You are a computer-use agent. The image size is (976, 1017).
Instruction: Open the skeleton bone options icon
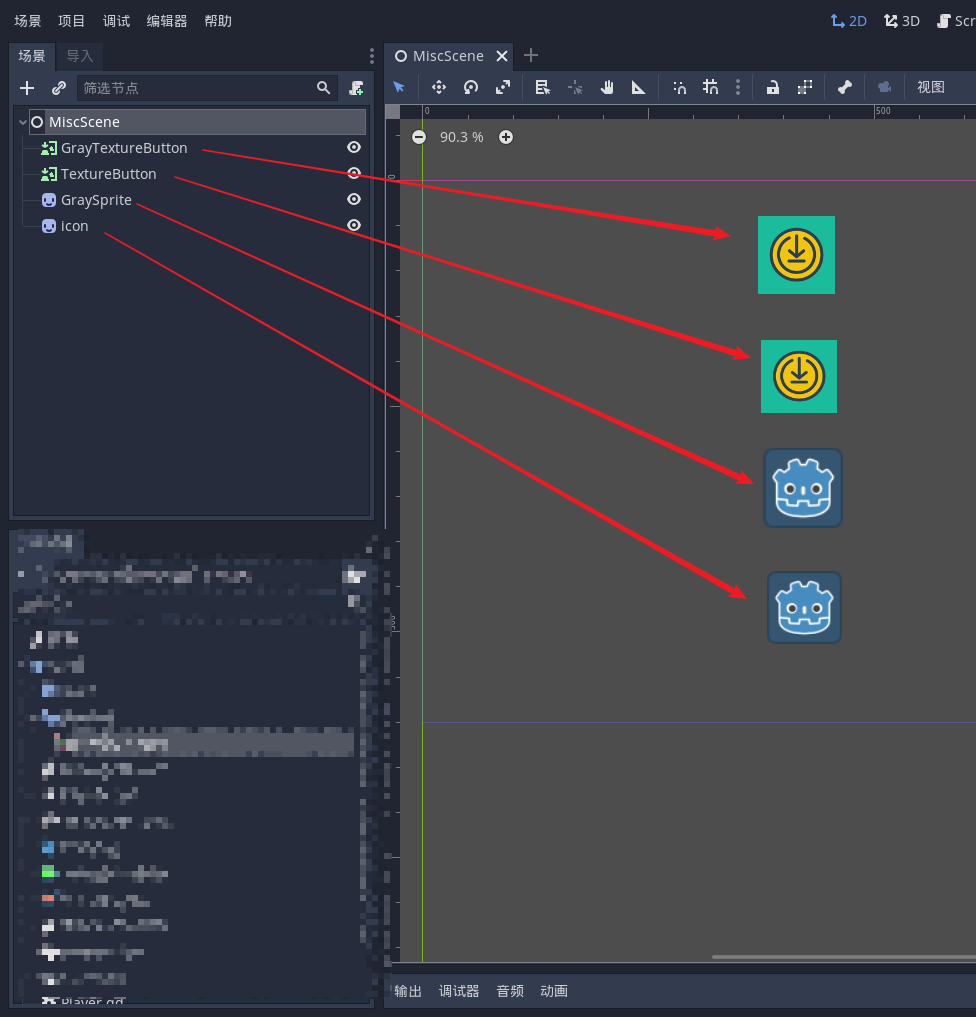coord(845,88)
